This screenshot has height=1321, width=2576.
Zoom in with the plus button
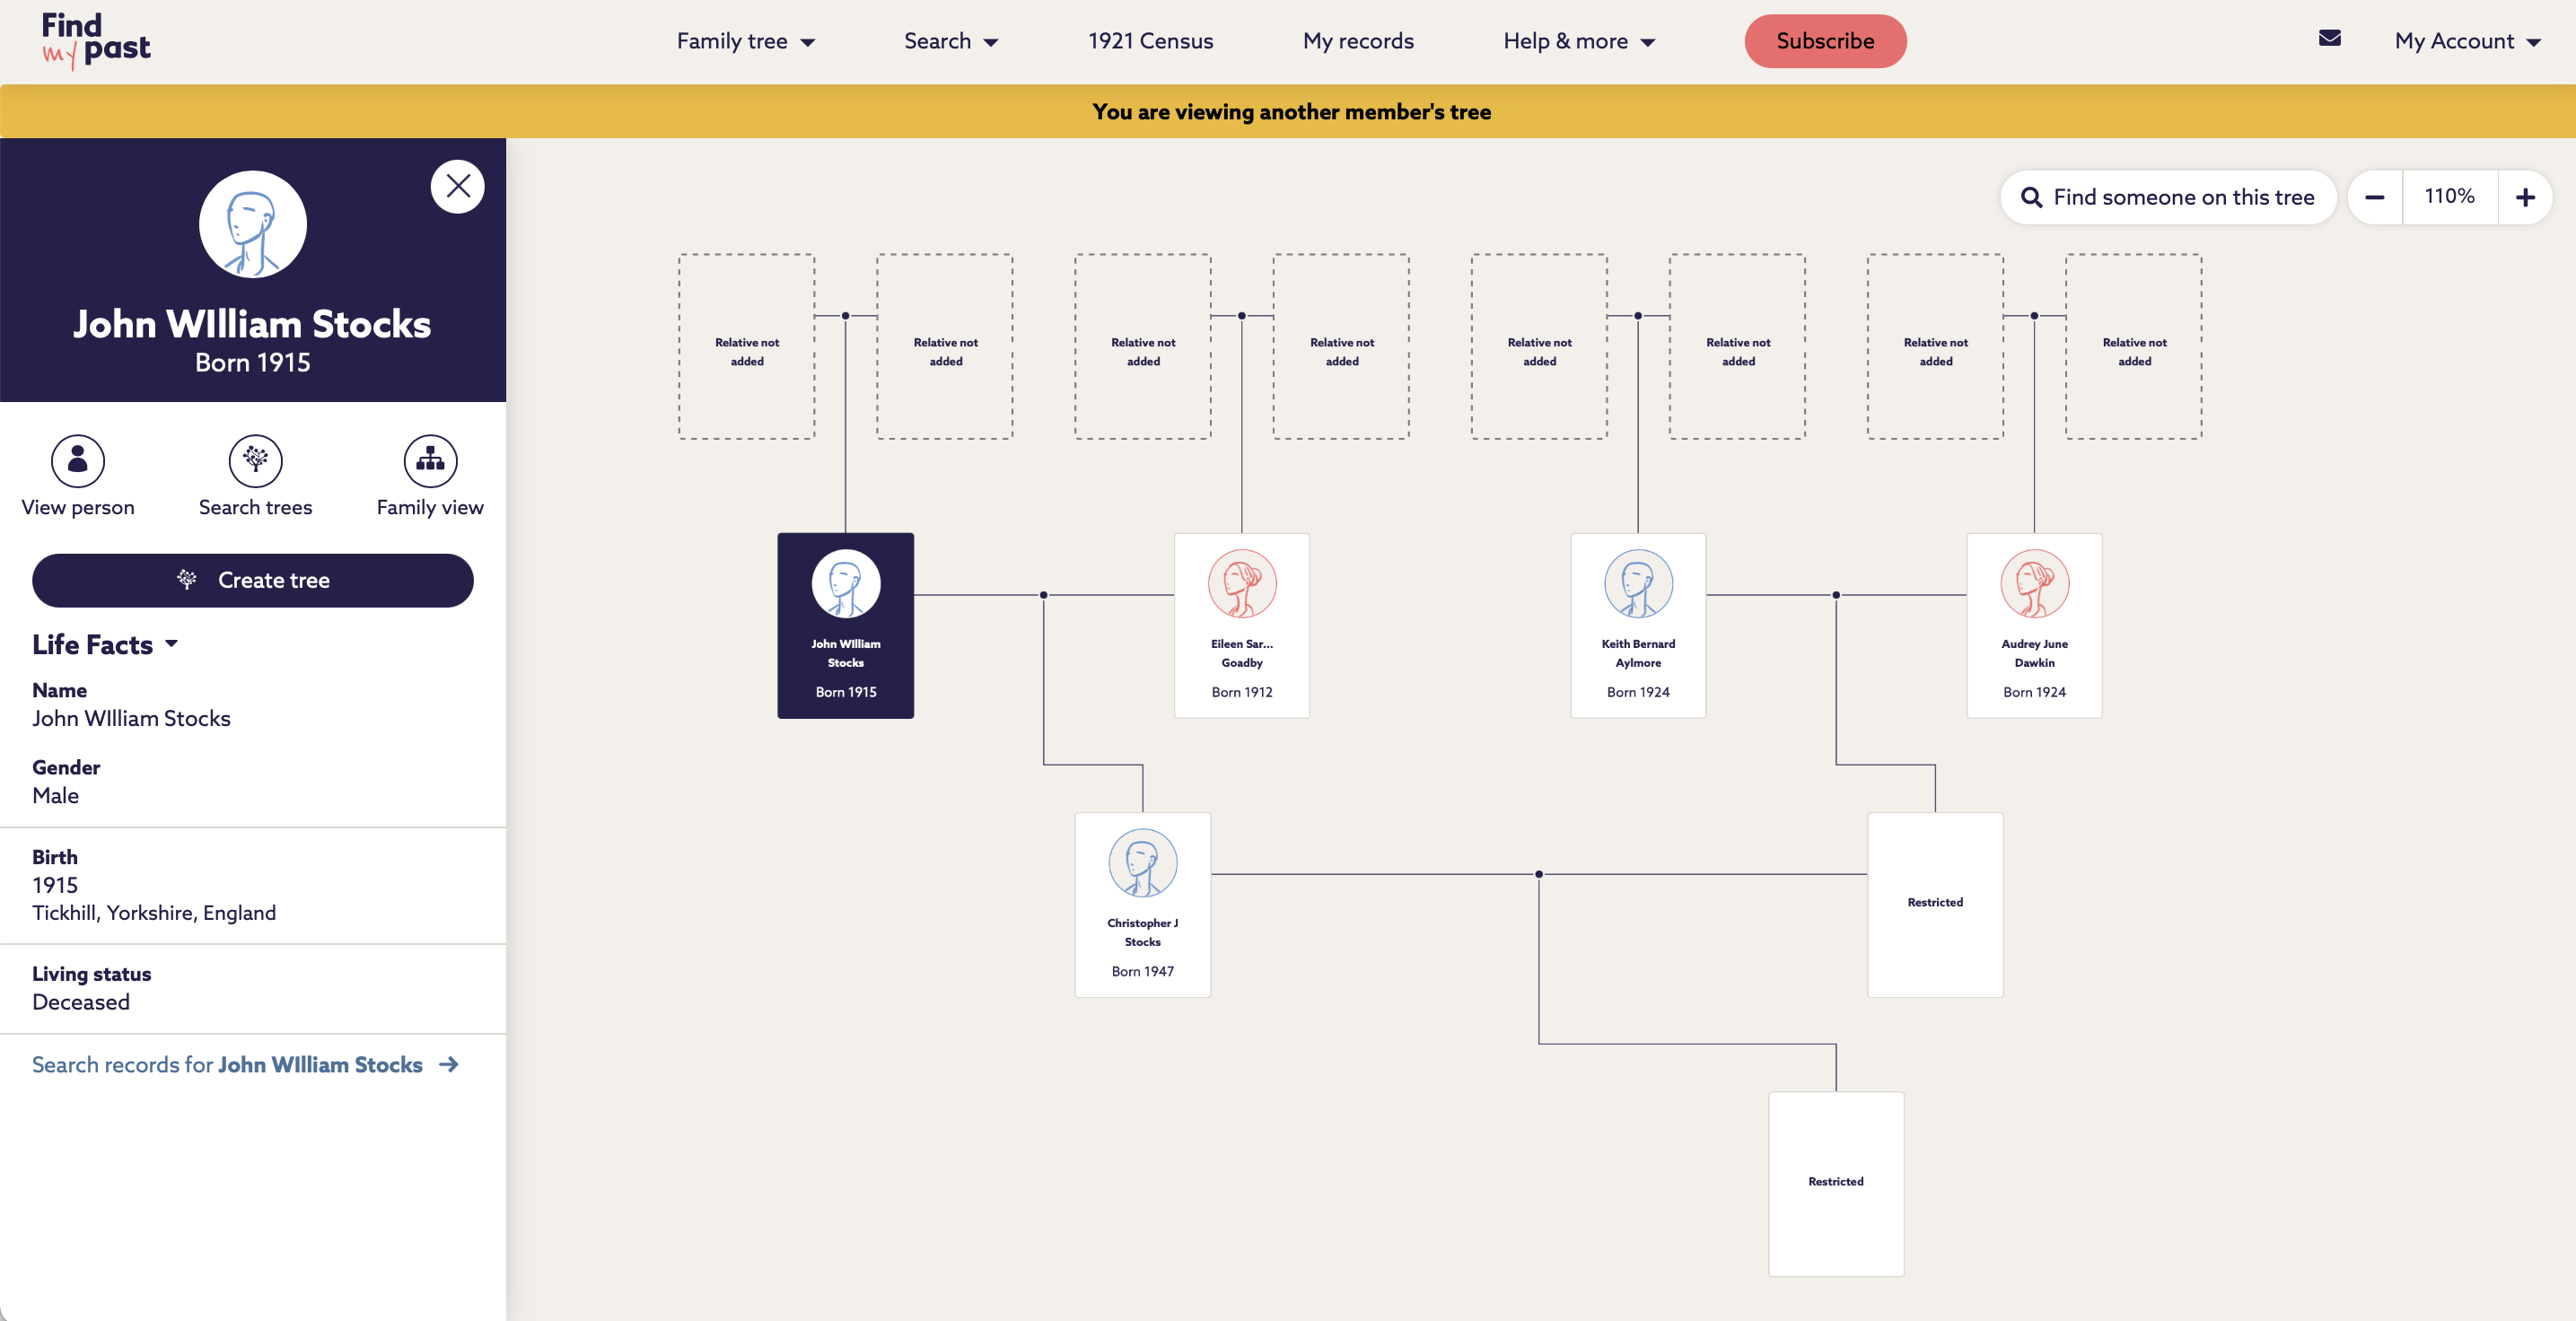pyautogui.click(x=2524, y=197)
